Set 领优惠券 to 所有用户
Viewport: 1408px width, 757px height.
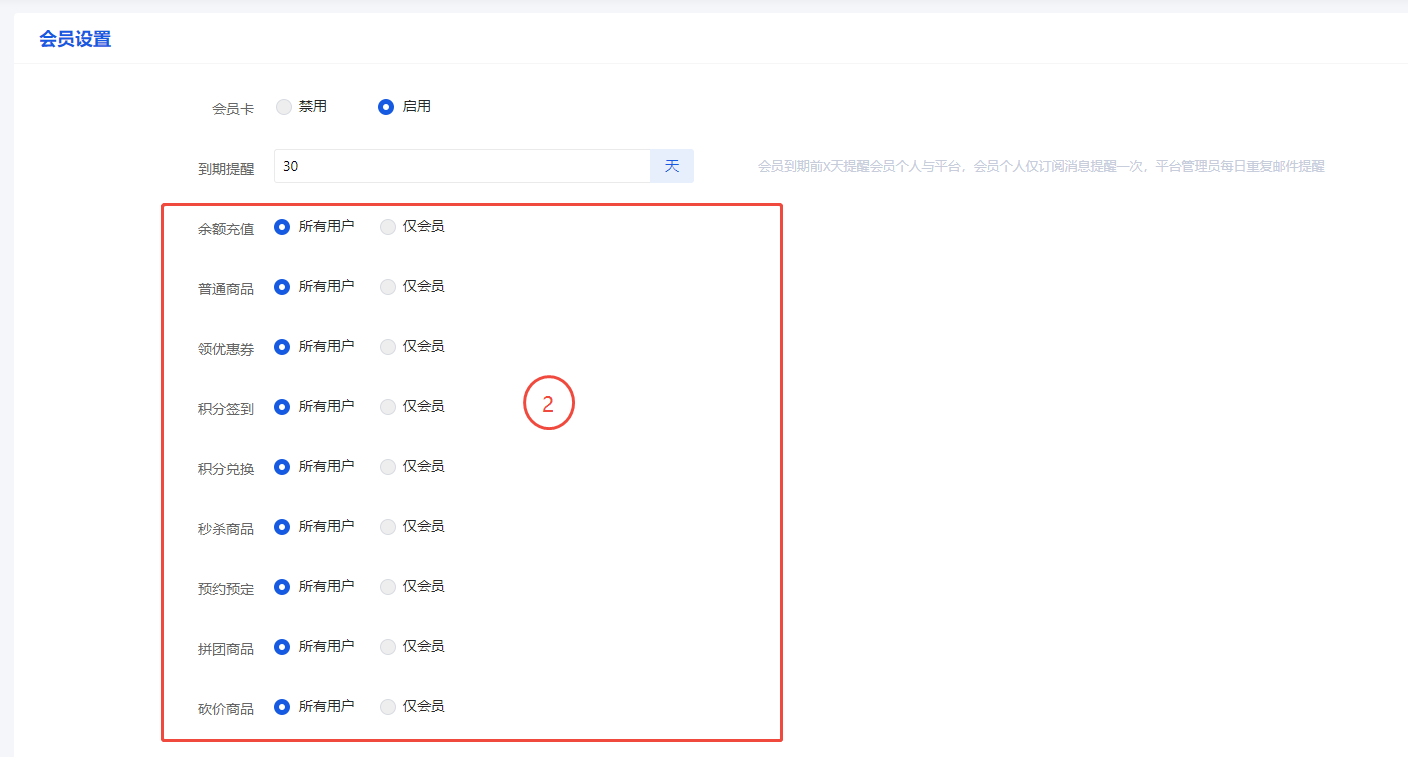[x=282, y=347]
